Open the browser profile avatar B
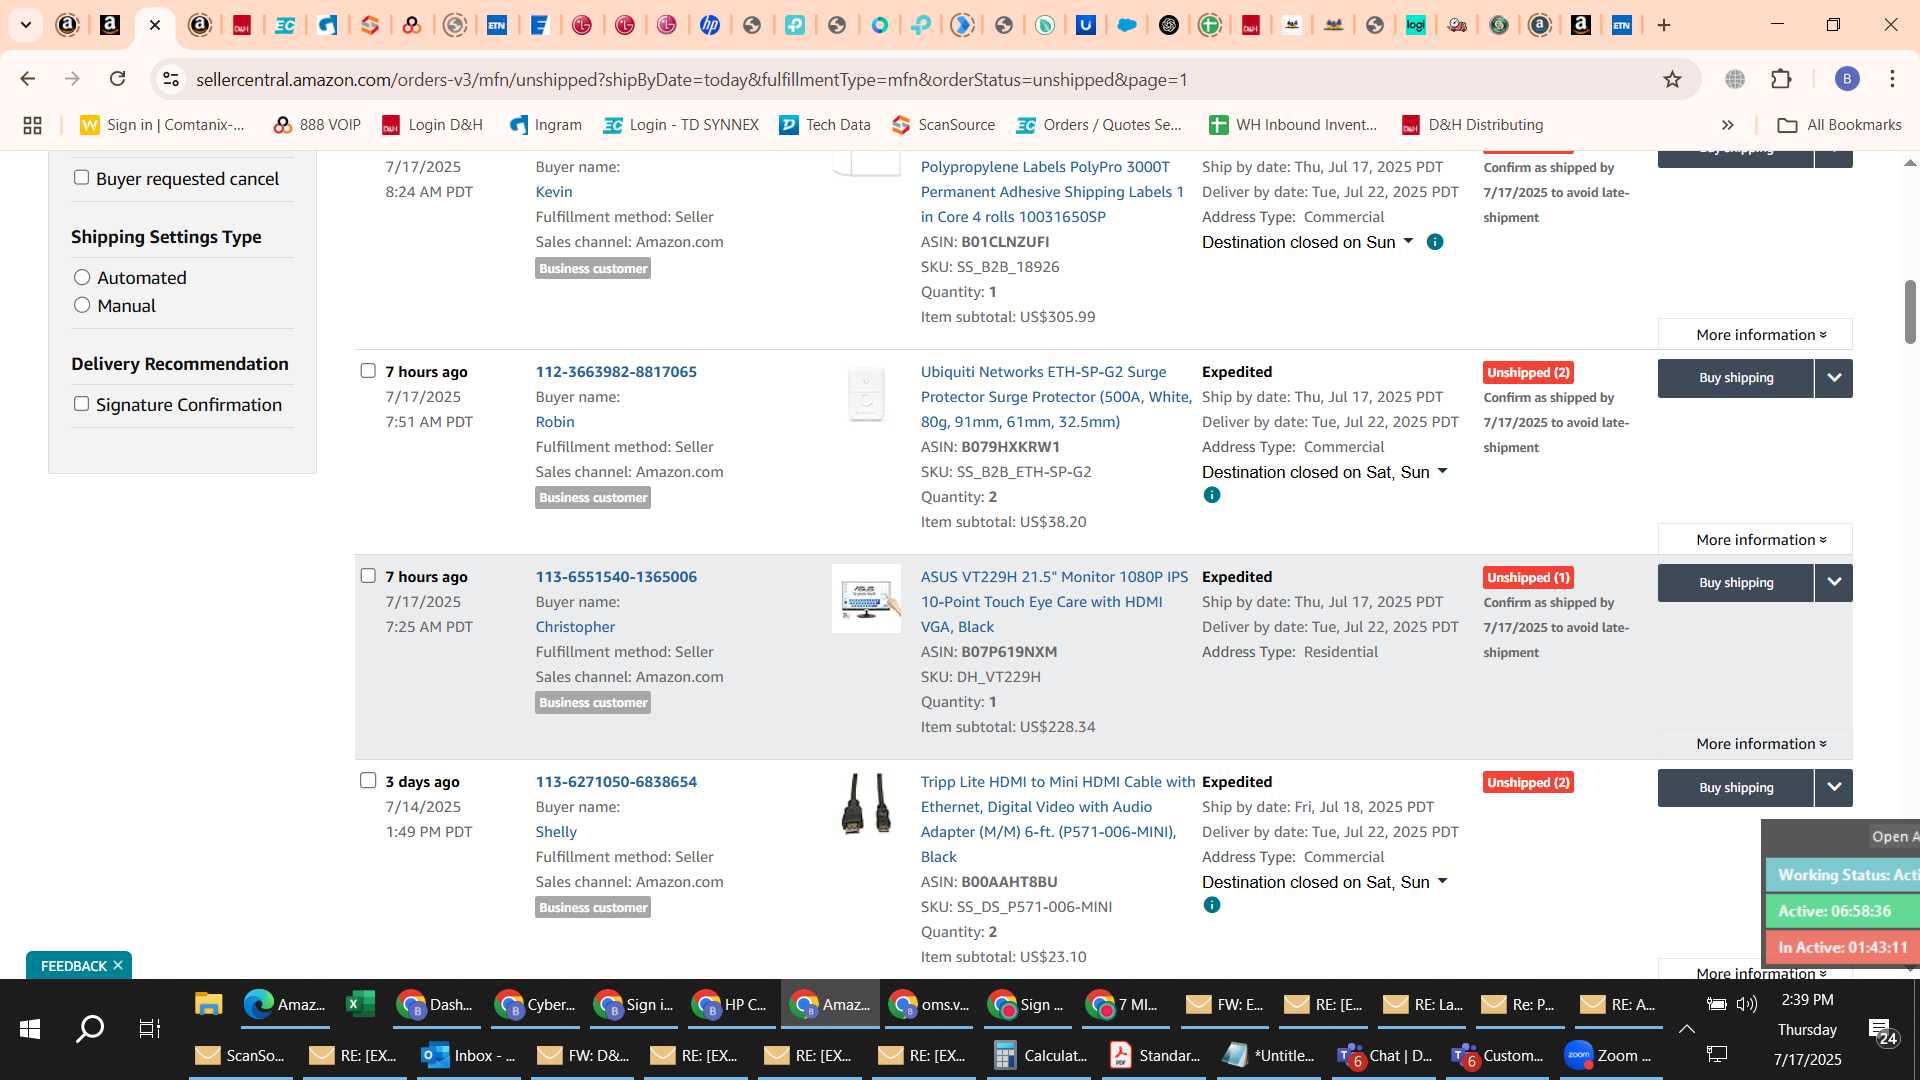This screenshot has width=1920, height=1080. [1847, 79]
